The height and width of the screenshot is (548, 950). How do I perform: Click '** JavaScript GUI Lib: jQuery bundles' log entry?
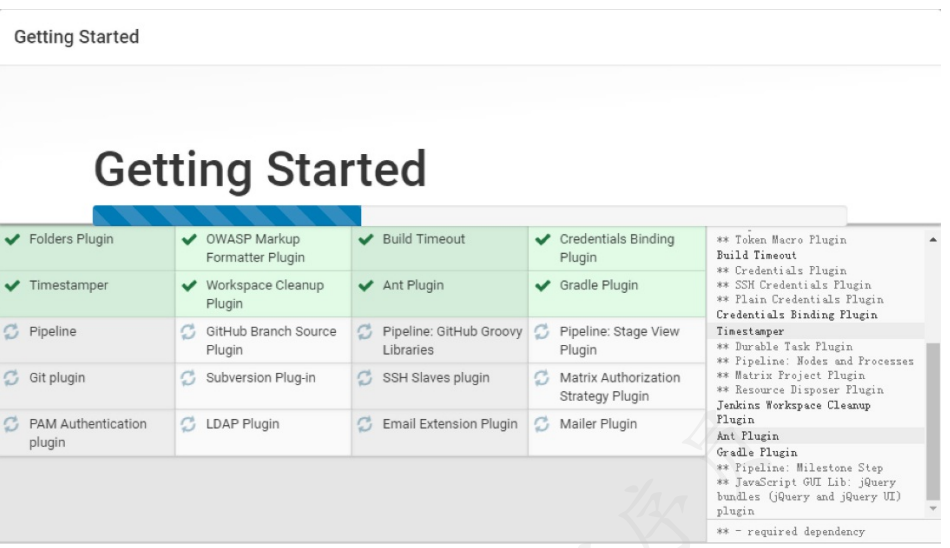[809, 496]
